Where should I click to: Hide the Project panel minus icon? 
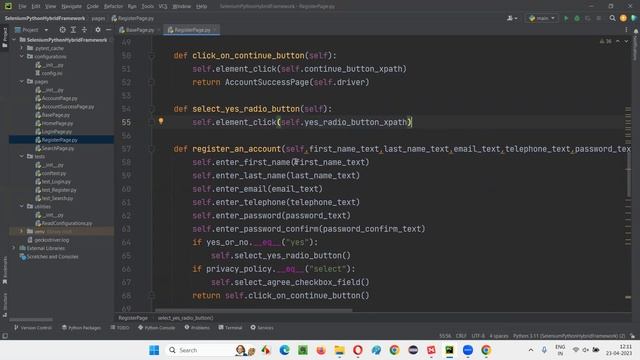[x=108, y=30]
